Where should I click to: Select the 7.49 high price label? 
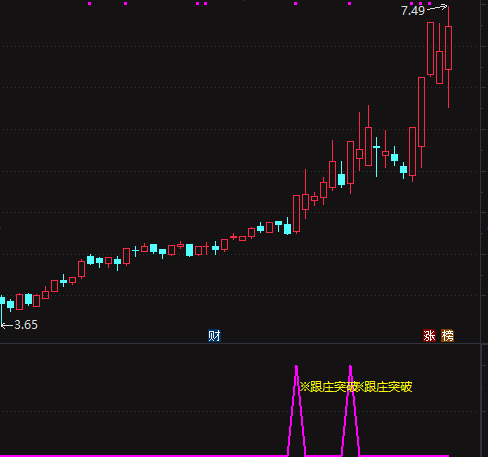(x=413, y=11)
